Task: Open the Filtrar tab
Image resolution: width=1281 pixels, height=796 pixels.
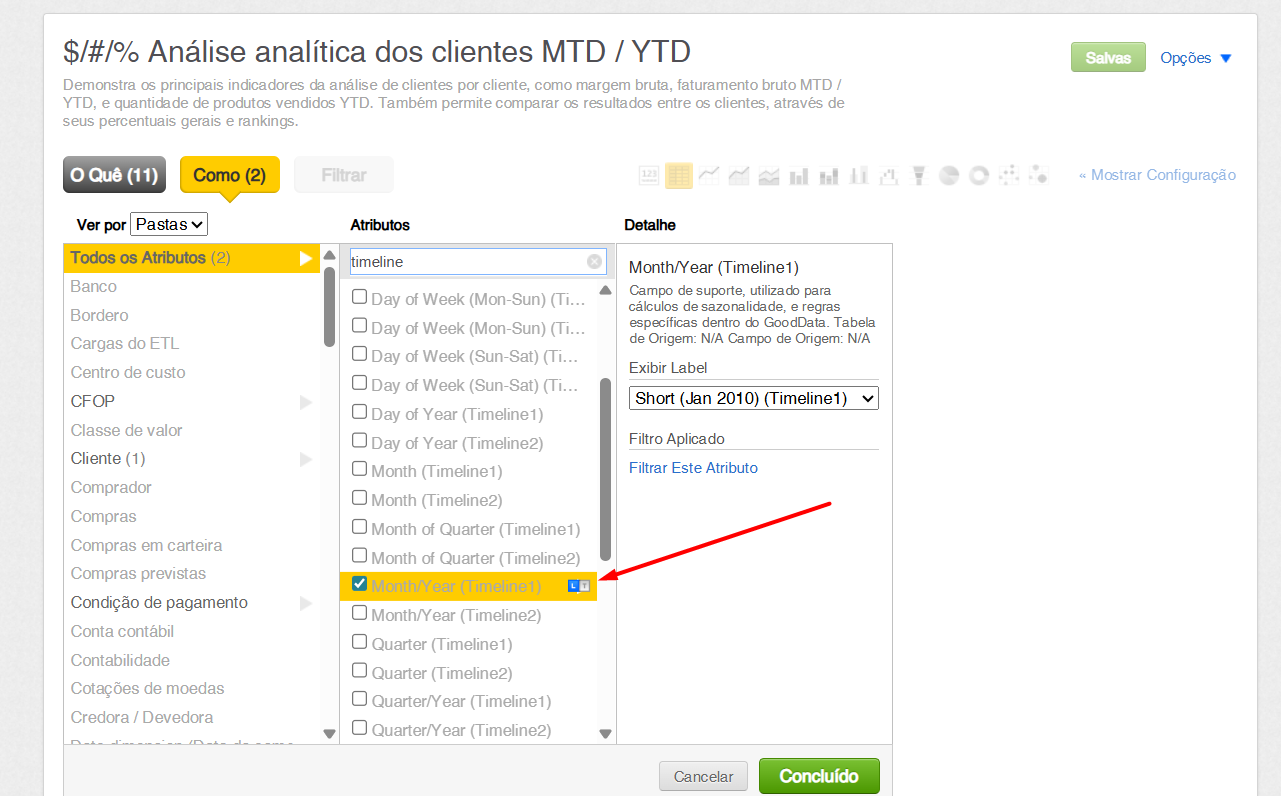Action: coord(343,175)
